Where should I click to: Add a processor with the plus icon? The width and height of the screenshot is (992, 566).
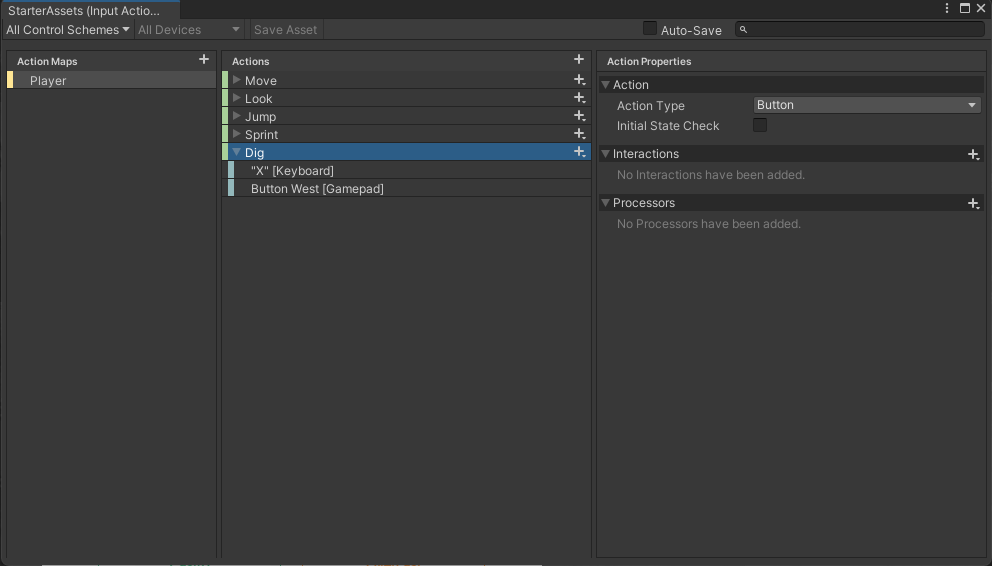click(973, 203)
